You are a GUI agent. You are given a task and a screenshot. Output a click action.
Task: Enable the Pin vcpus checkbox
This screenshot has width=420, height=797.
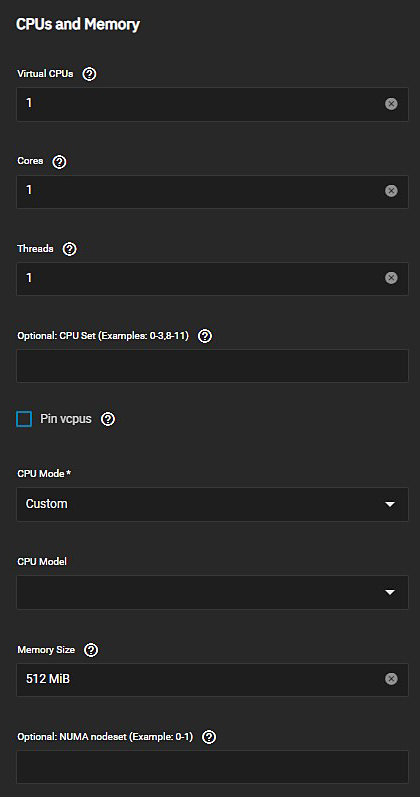pos(24,419)
